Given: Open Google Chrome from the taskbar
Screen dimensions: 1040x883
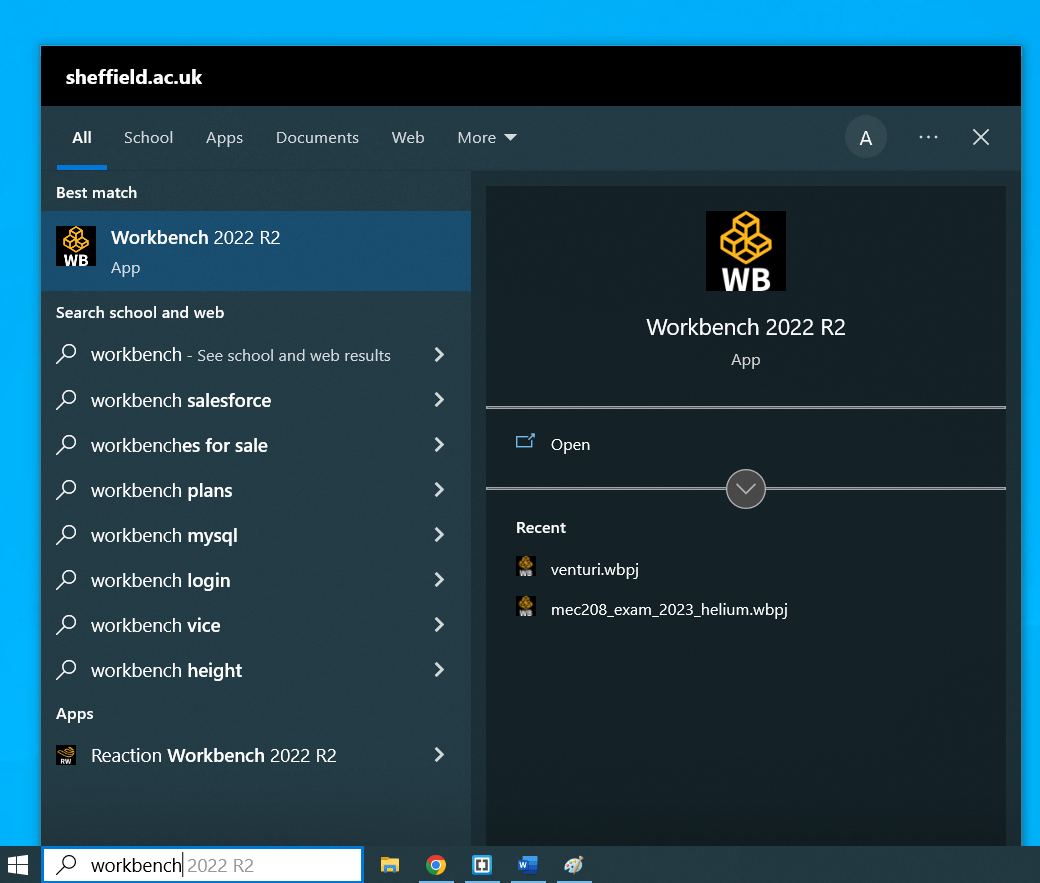Looking at the screenshot, I should click(x=436, y=865).
